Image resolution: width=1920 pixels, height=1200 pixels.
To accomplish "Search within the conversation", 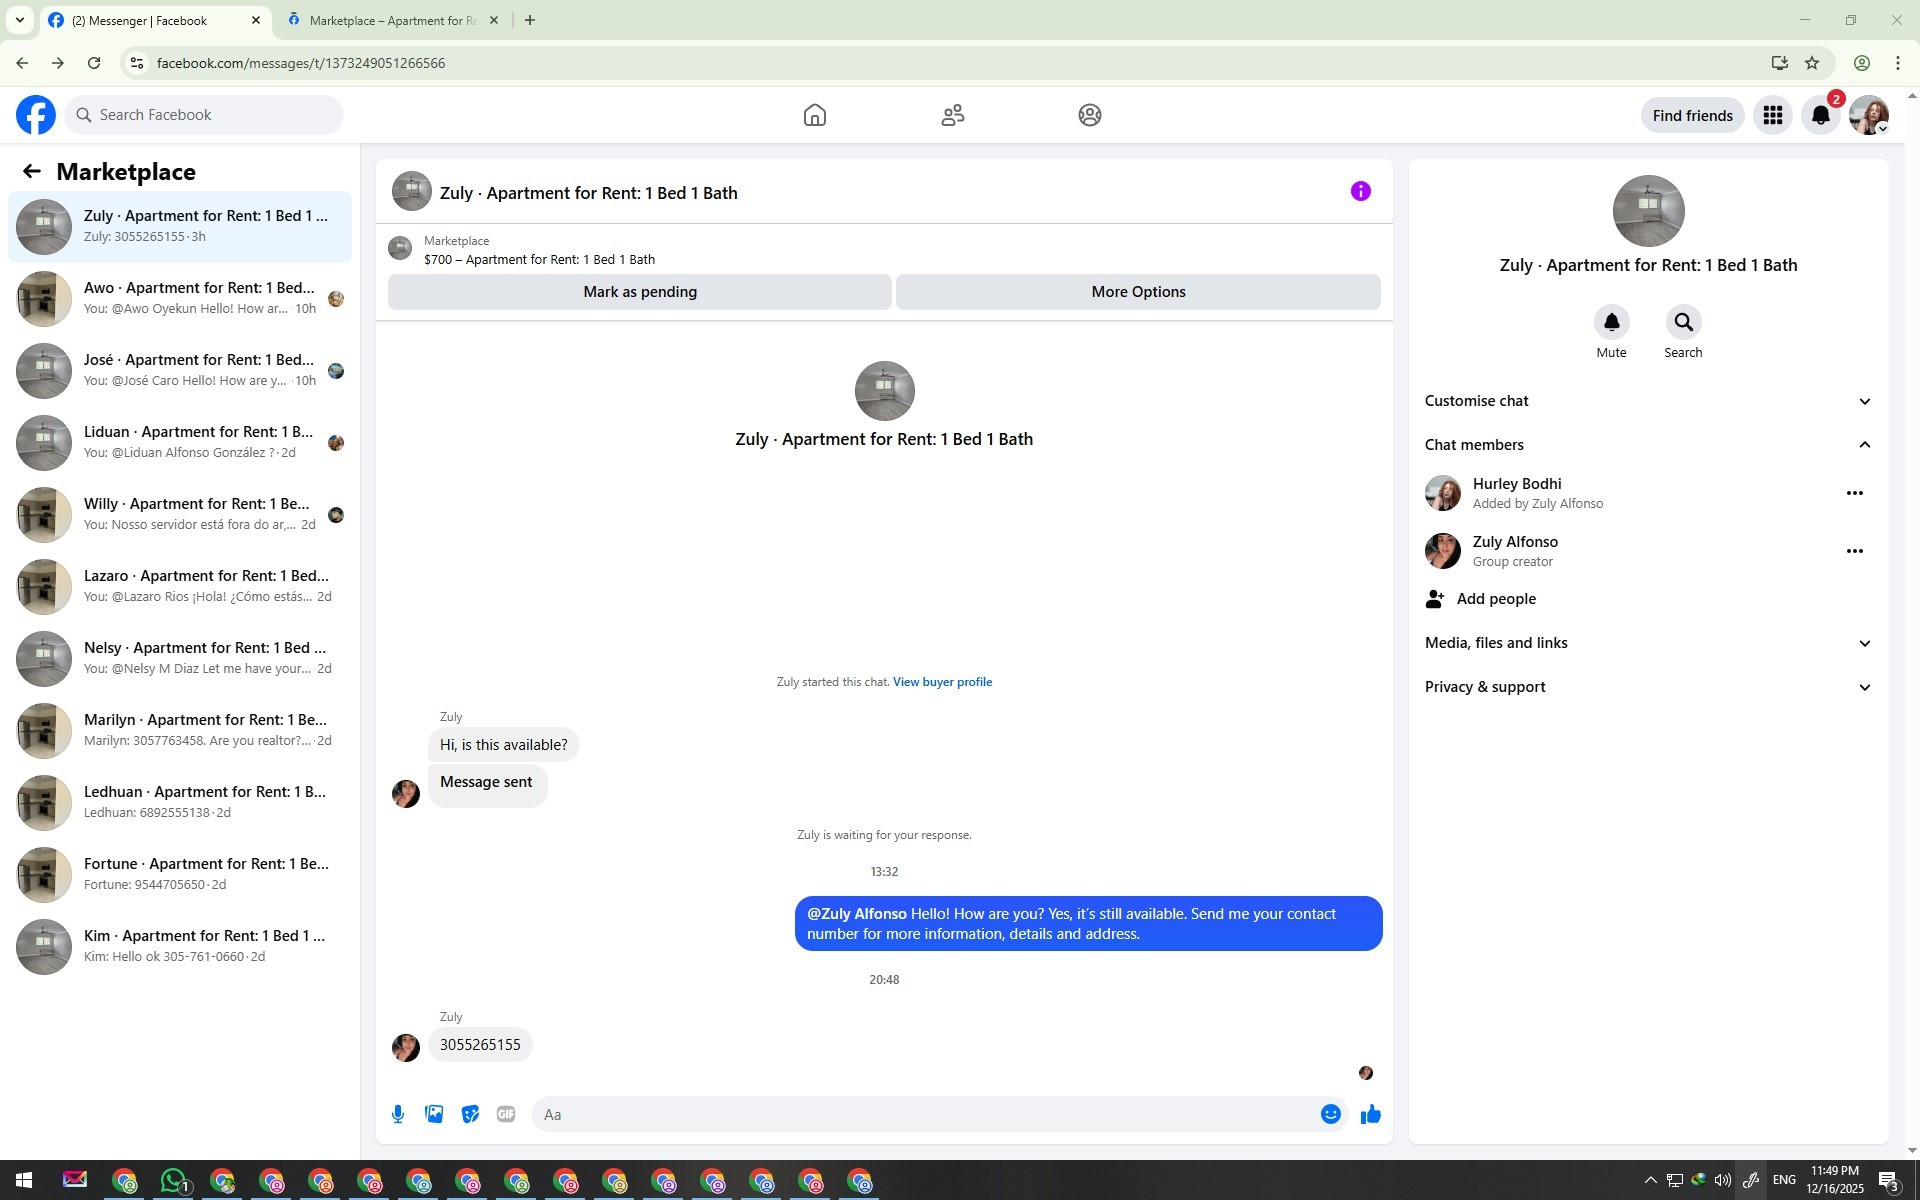I will (x=1683, y=322).
